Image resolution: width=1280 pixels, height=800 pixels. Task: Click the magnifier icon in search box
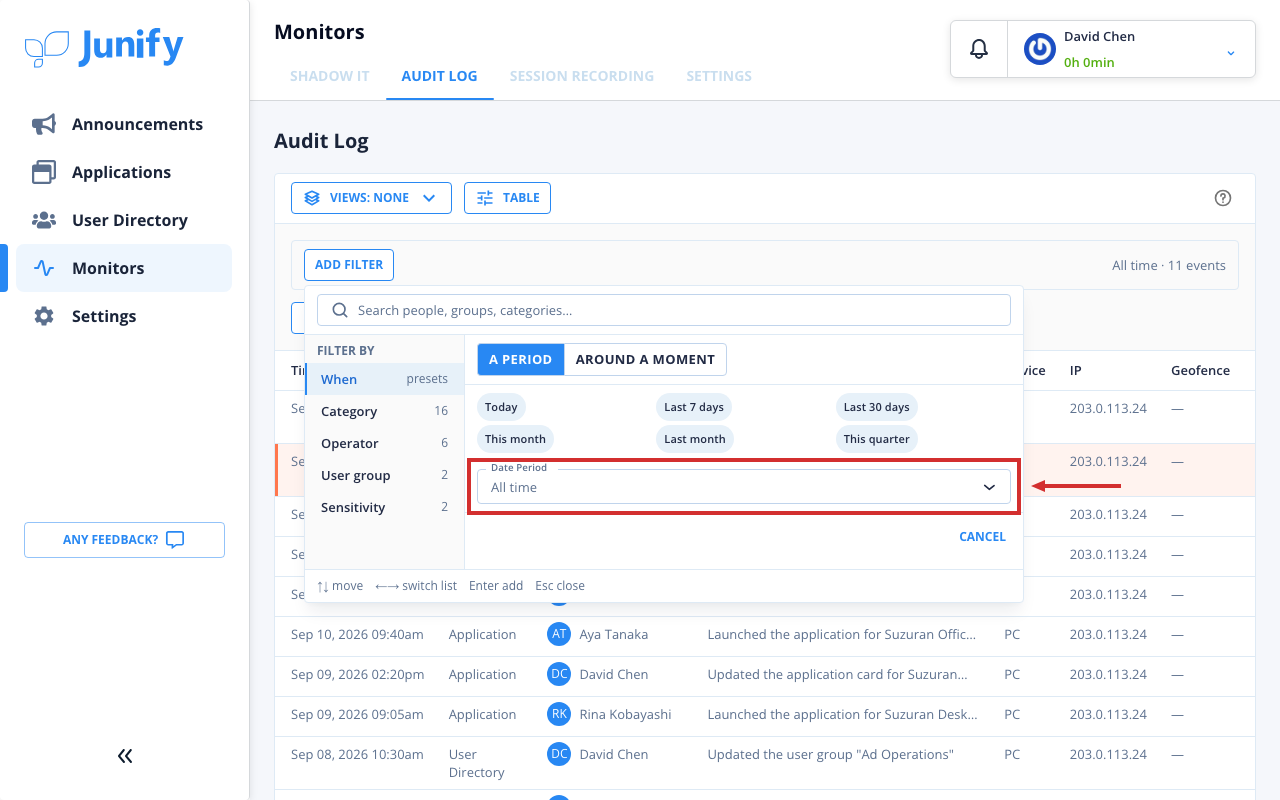click(340, 310)
